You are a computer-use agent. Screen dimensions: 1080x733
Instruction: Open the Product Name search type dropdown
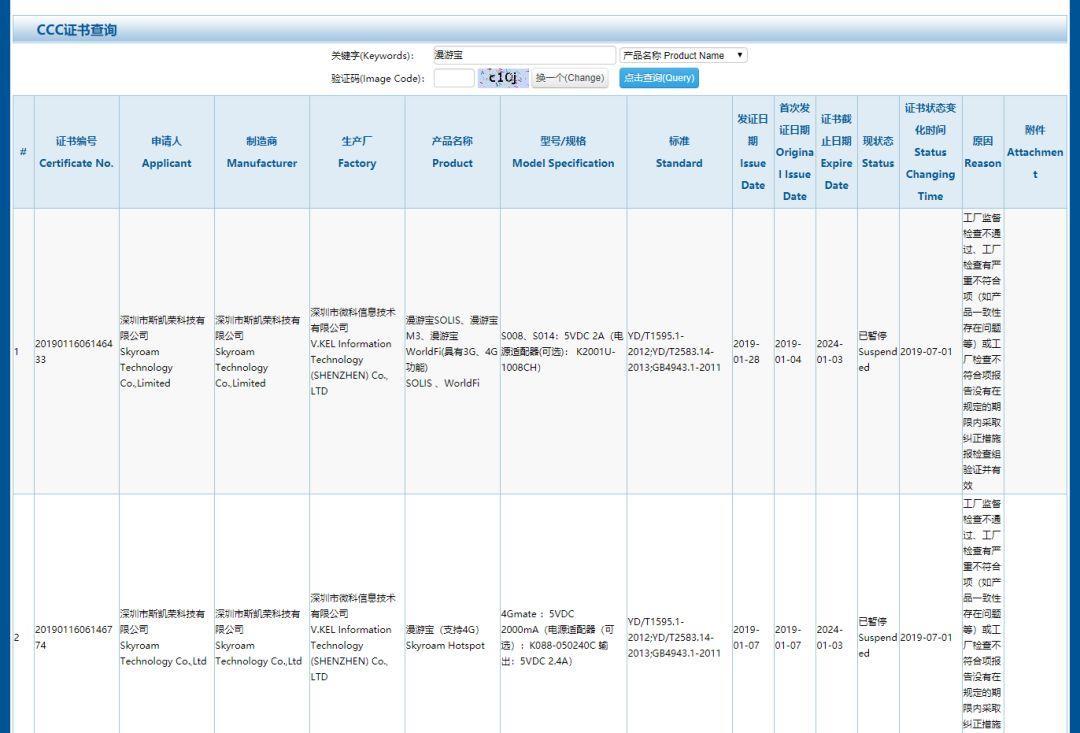click(683, 56)
